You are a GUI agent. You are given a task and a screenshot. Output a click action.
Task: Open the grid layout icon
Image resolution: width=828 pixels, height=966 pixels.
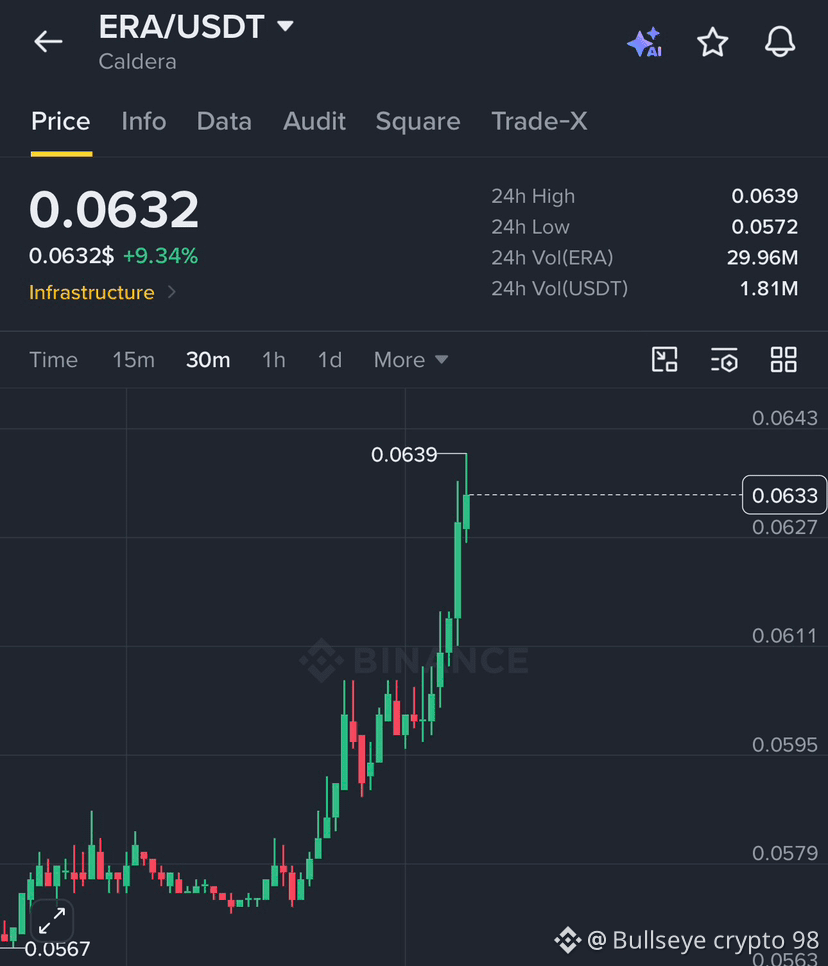tap(784, 359)
